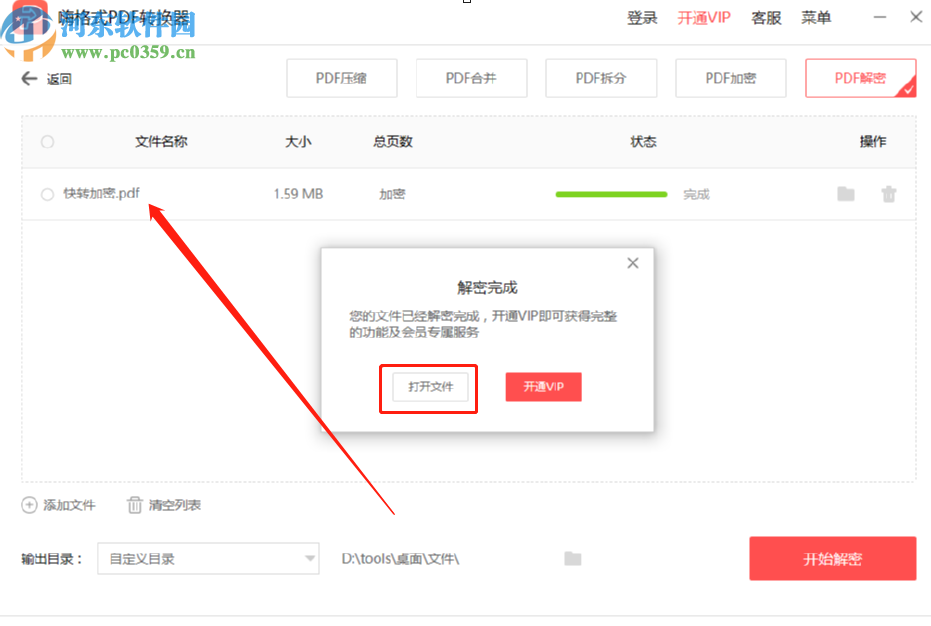Viewport: 931px width, 626px height.
Task: Click the 登录 link
Action: click(x=642, y=17)
